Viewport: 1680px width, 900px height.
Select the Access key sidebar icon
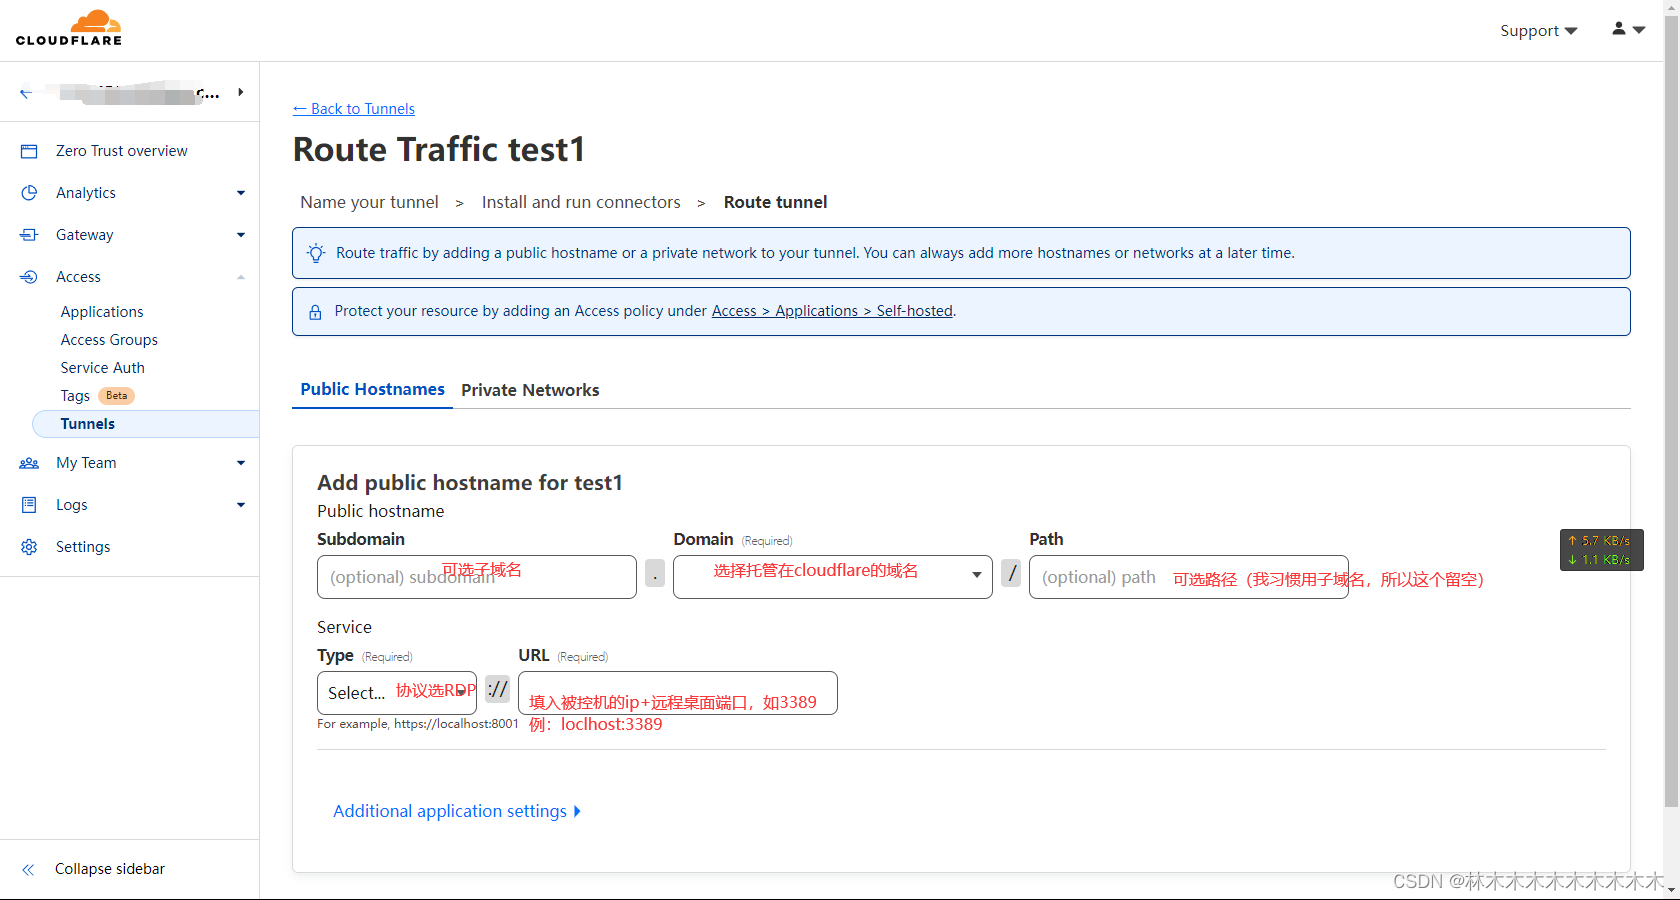tap(29, 276)
